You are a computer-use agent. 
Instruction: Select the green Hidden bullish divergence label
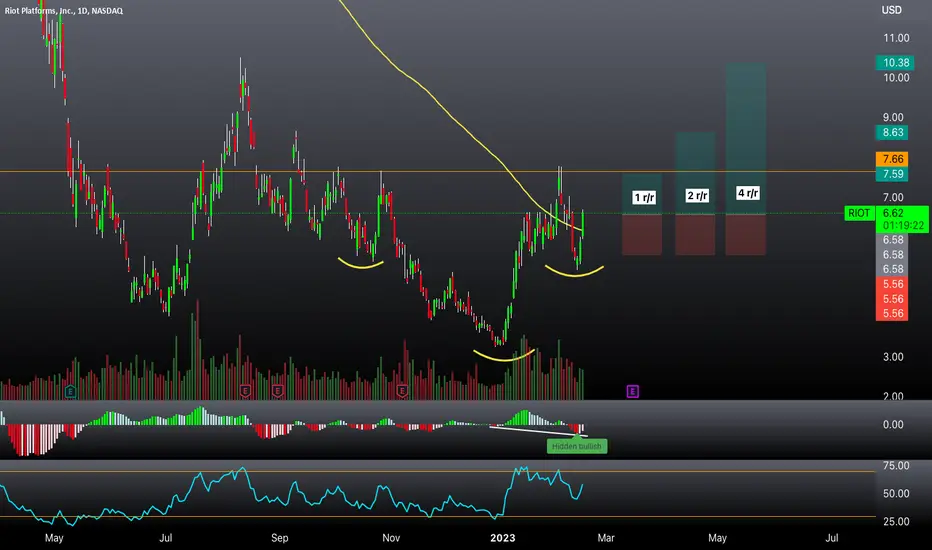click(x=577, y=446)
